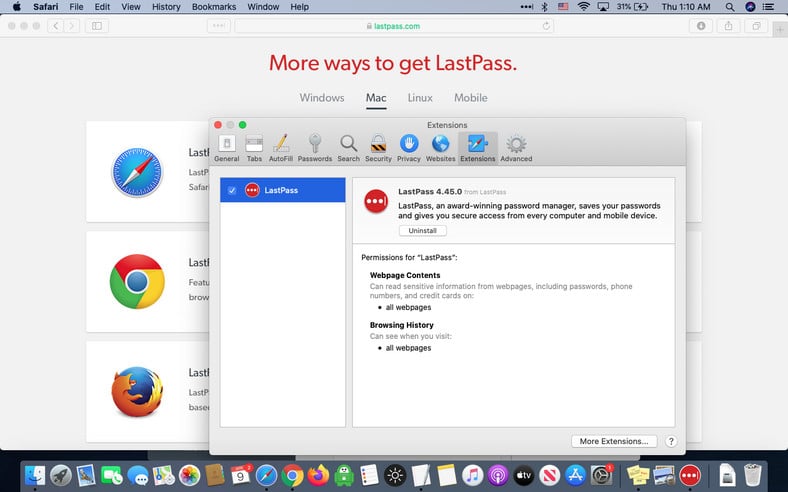Screen dimensions: 788x492
Task: Open the AutoFill preferences pane
Action: click(x=281, y=148)
